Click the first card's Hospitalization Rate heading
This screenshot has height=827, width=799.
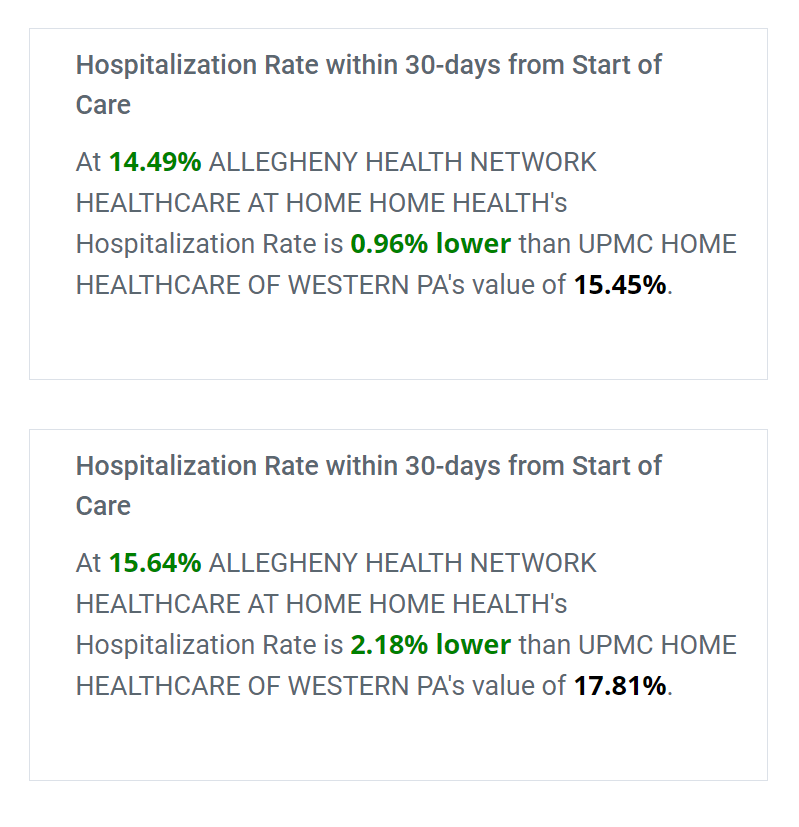pyautogui.click(x=368, y=84)
